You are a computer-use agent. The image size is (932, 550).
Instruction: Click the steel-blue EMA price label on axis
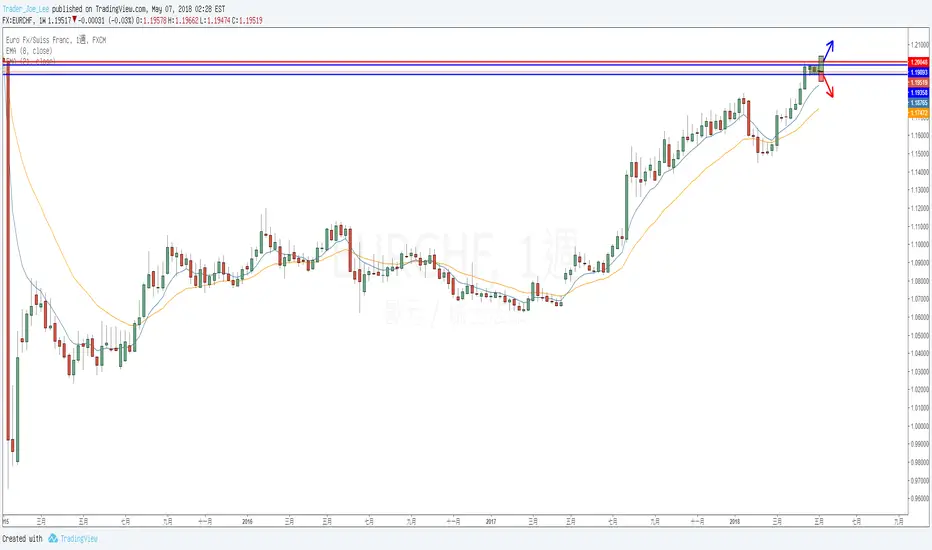pyautogui.click(x=918, y=102)
